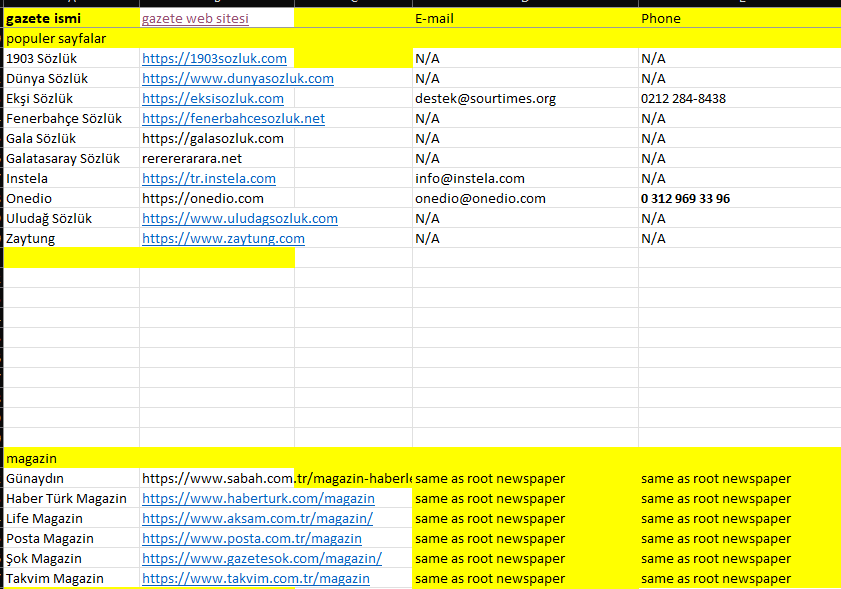The width and height of the screenshot is (841, 589).
Task: Open the gazetesok.com/magazin link
Action: [x=262, y=558]
